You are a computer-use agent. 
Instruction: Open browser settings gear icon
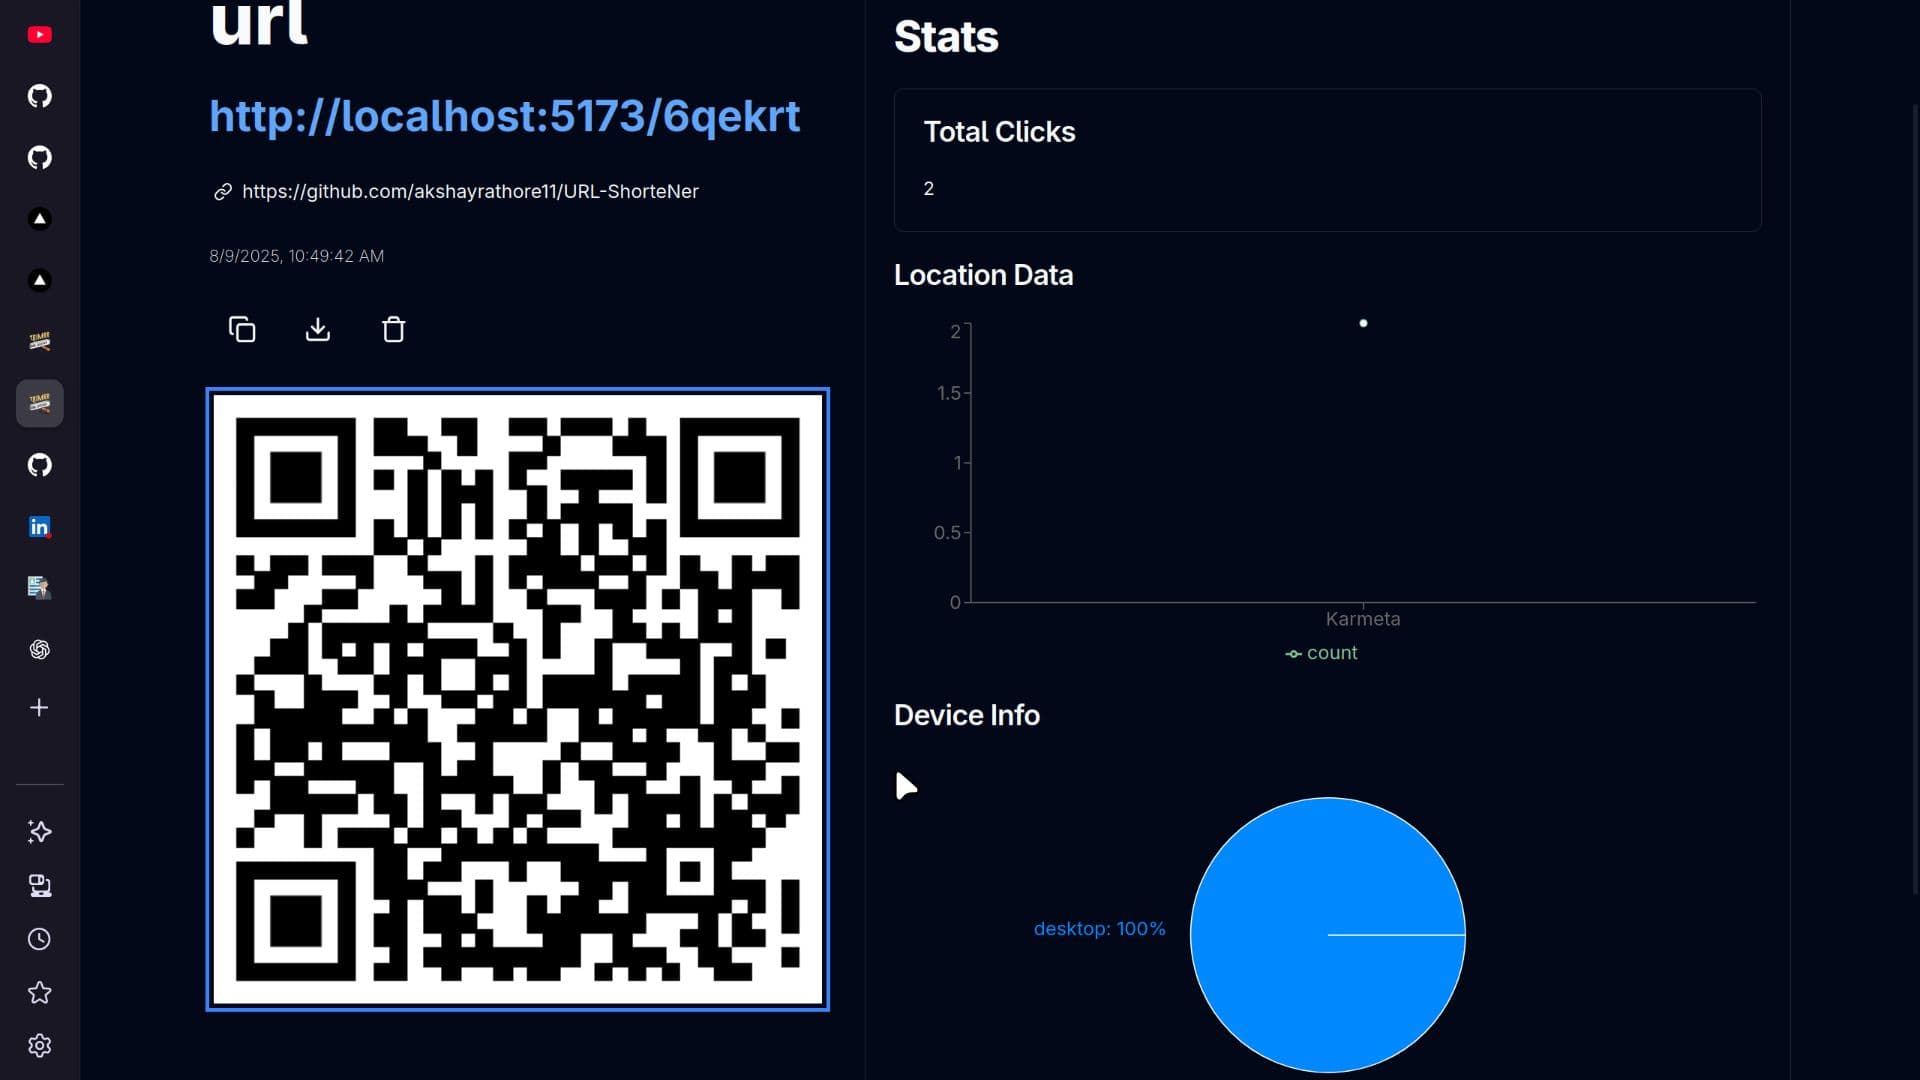coord(40,1046)
